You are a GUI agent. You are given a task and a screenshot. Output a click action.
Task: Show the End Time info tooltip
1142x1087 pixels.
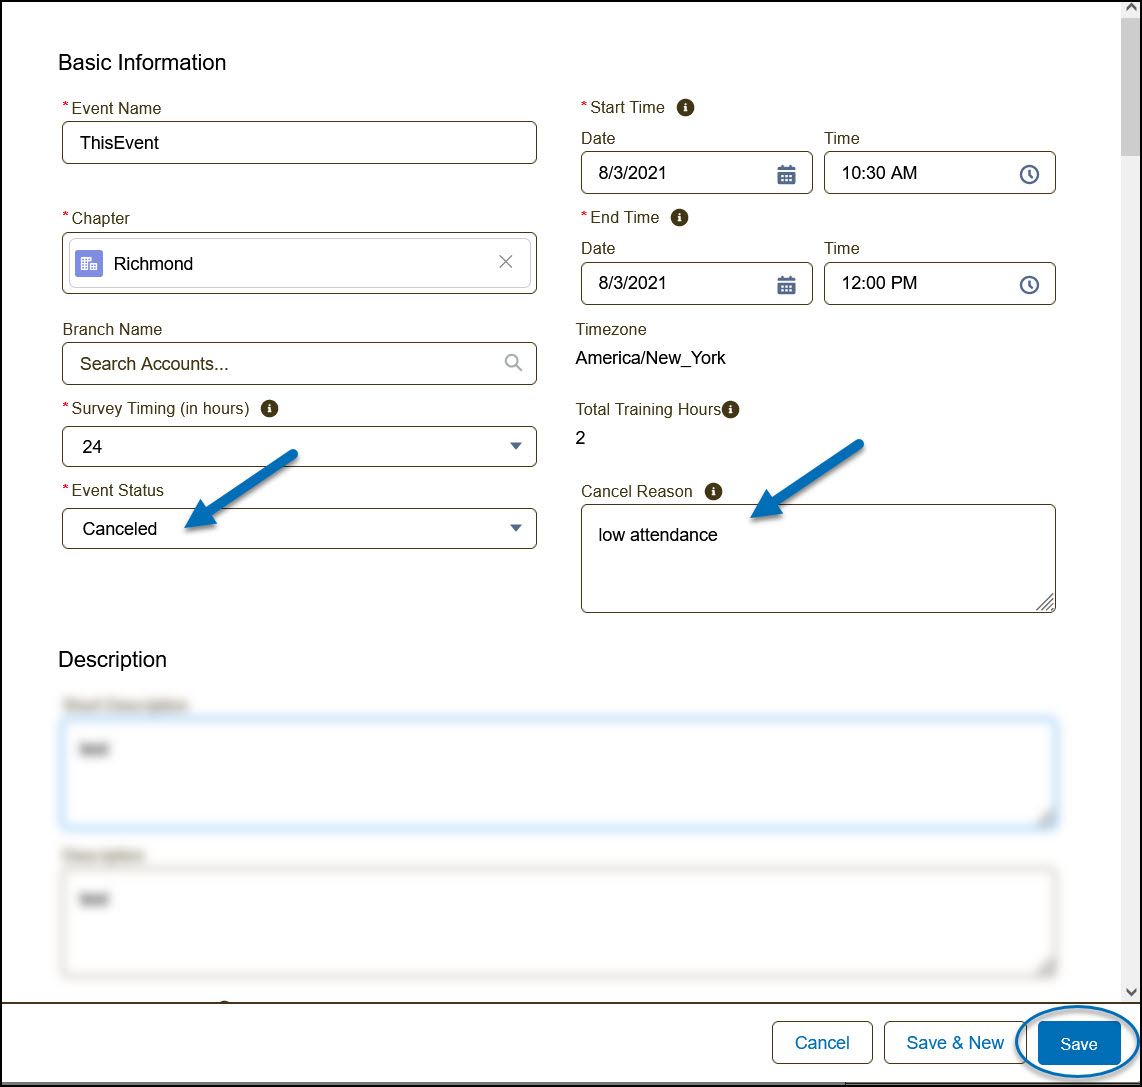(x=679, y=218)
